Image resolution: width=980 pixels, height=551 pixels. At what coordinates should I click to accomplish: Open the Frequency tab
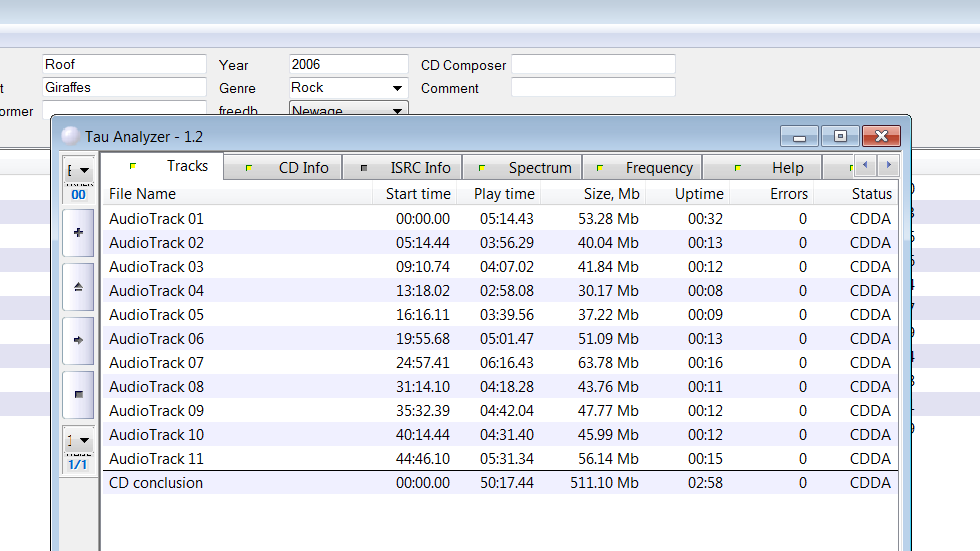click(x=642, y=167)
